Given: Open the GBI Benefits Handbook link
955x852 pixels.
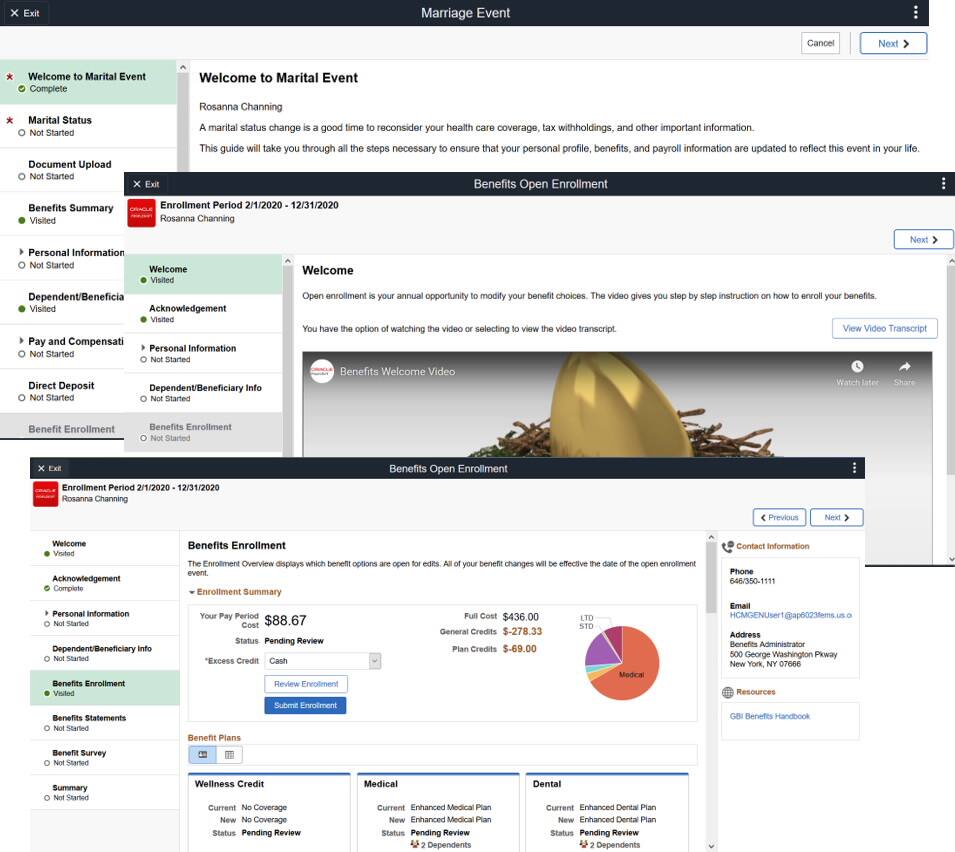Looking at the screenshot, I should 772,715.
